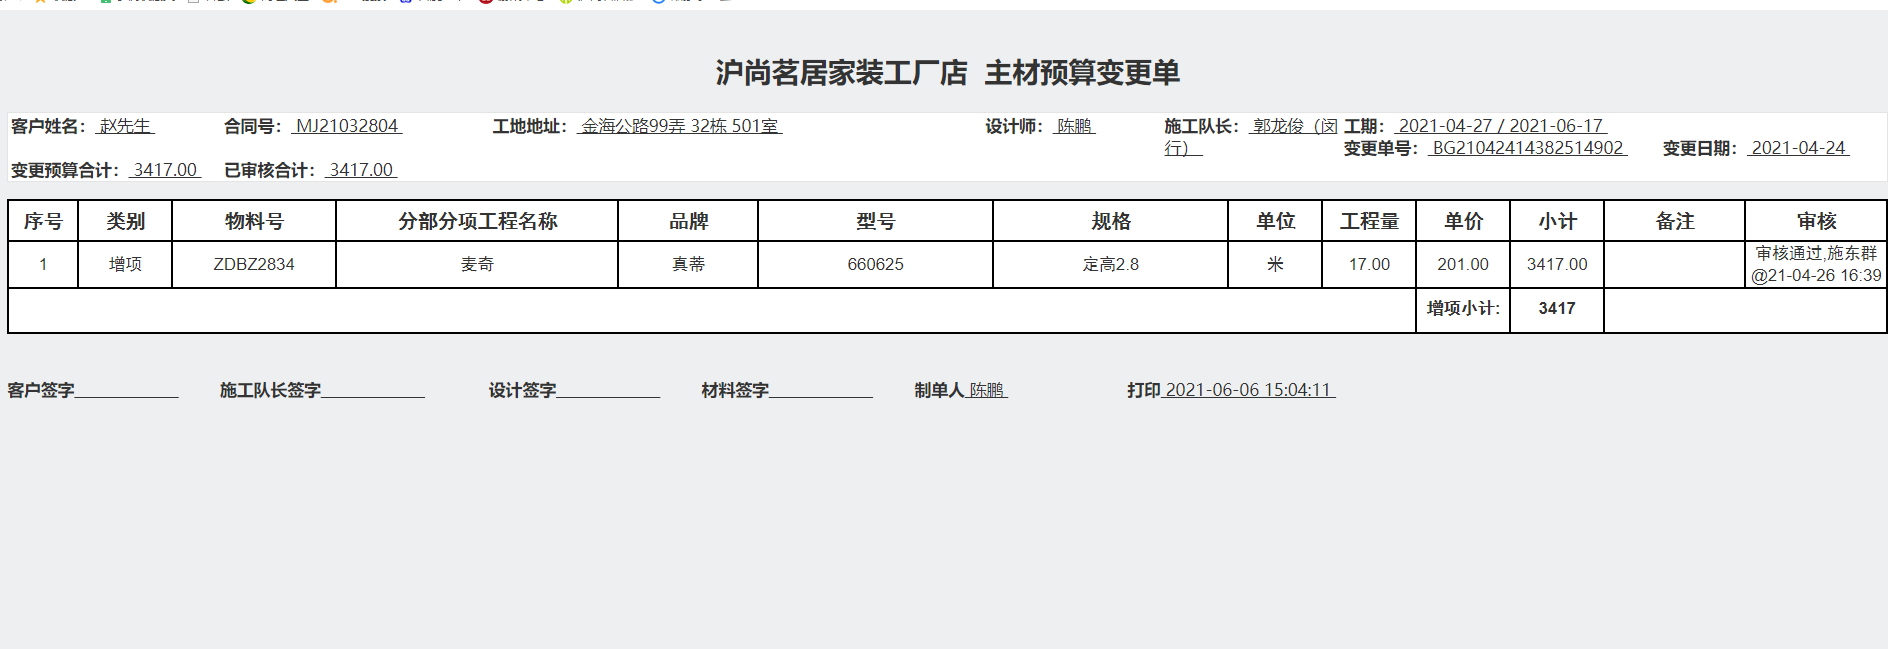Click change order number BG21042414382514902
Image resolution: width=1888 pixels, height=649 pixels.
1527,148
